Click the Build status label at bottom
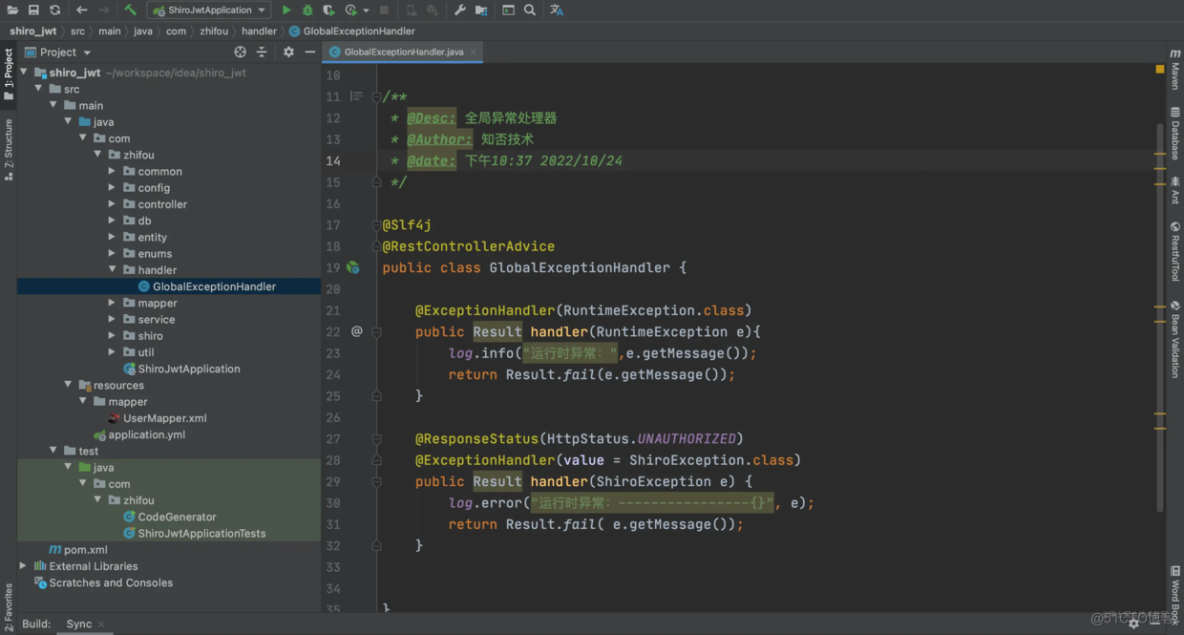 (x=35, y=623)
